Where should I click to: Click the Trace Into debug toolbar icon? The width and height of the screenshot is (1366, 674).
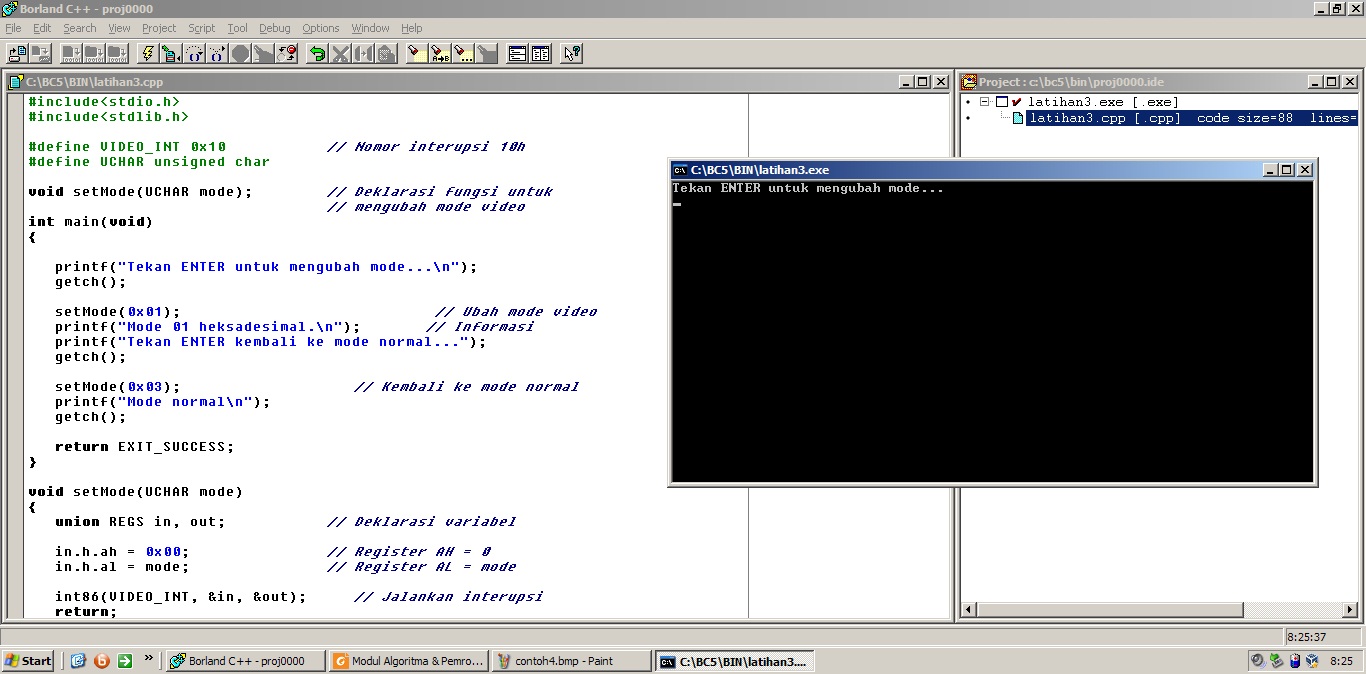coord(216,53)
